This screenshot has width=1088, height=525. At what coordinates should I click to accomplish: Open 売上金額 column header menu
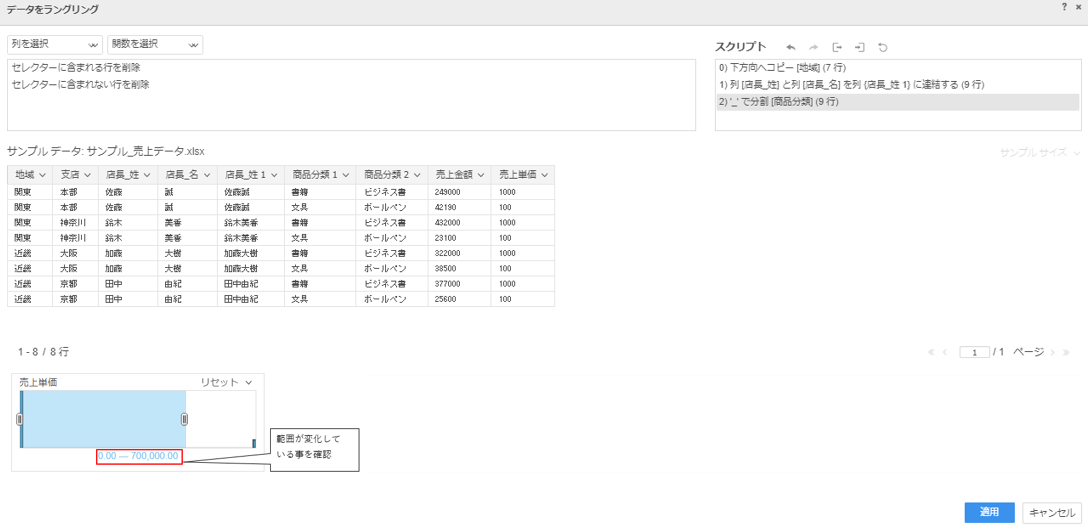[x=480, y=175]
